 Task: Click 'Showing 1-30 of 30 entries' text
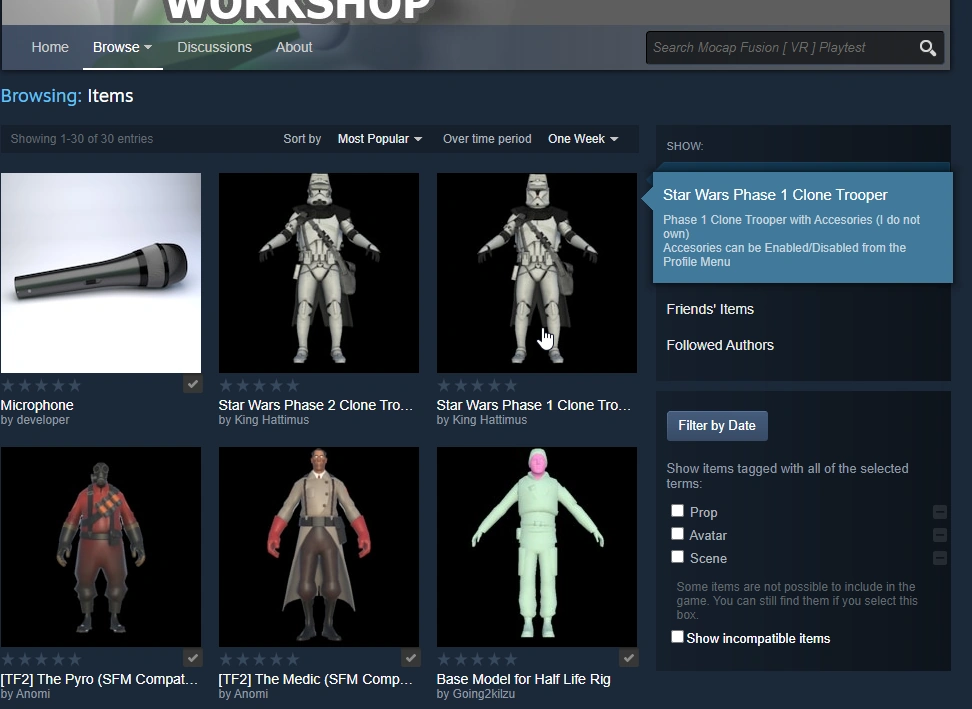point(82,139)
